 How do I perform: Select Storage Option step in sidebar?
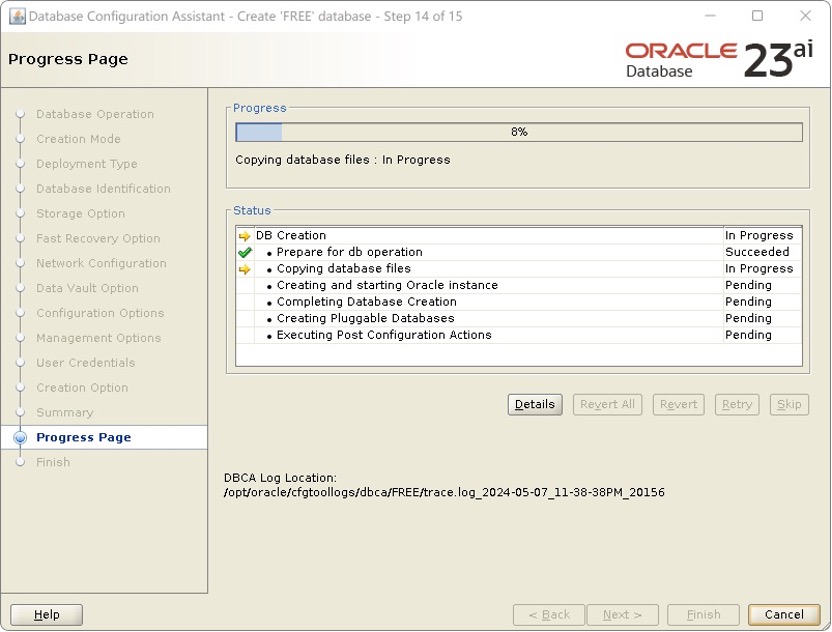81,214
